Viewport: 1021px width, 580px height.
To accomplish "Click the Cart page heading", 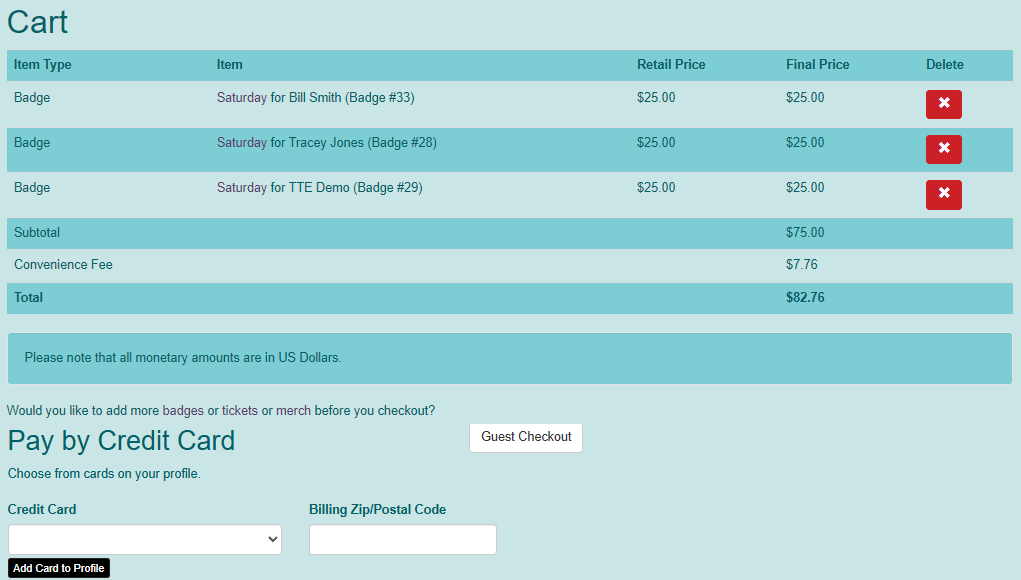I will tap(37, 22).
